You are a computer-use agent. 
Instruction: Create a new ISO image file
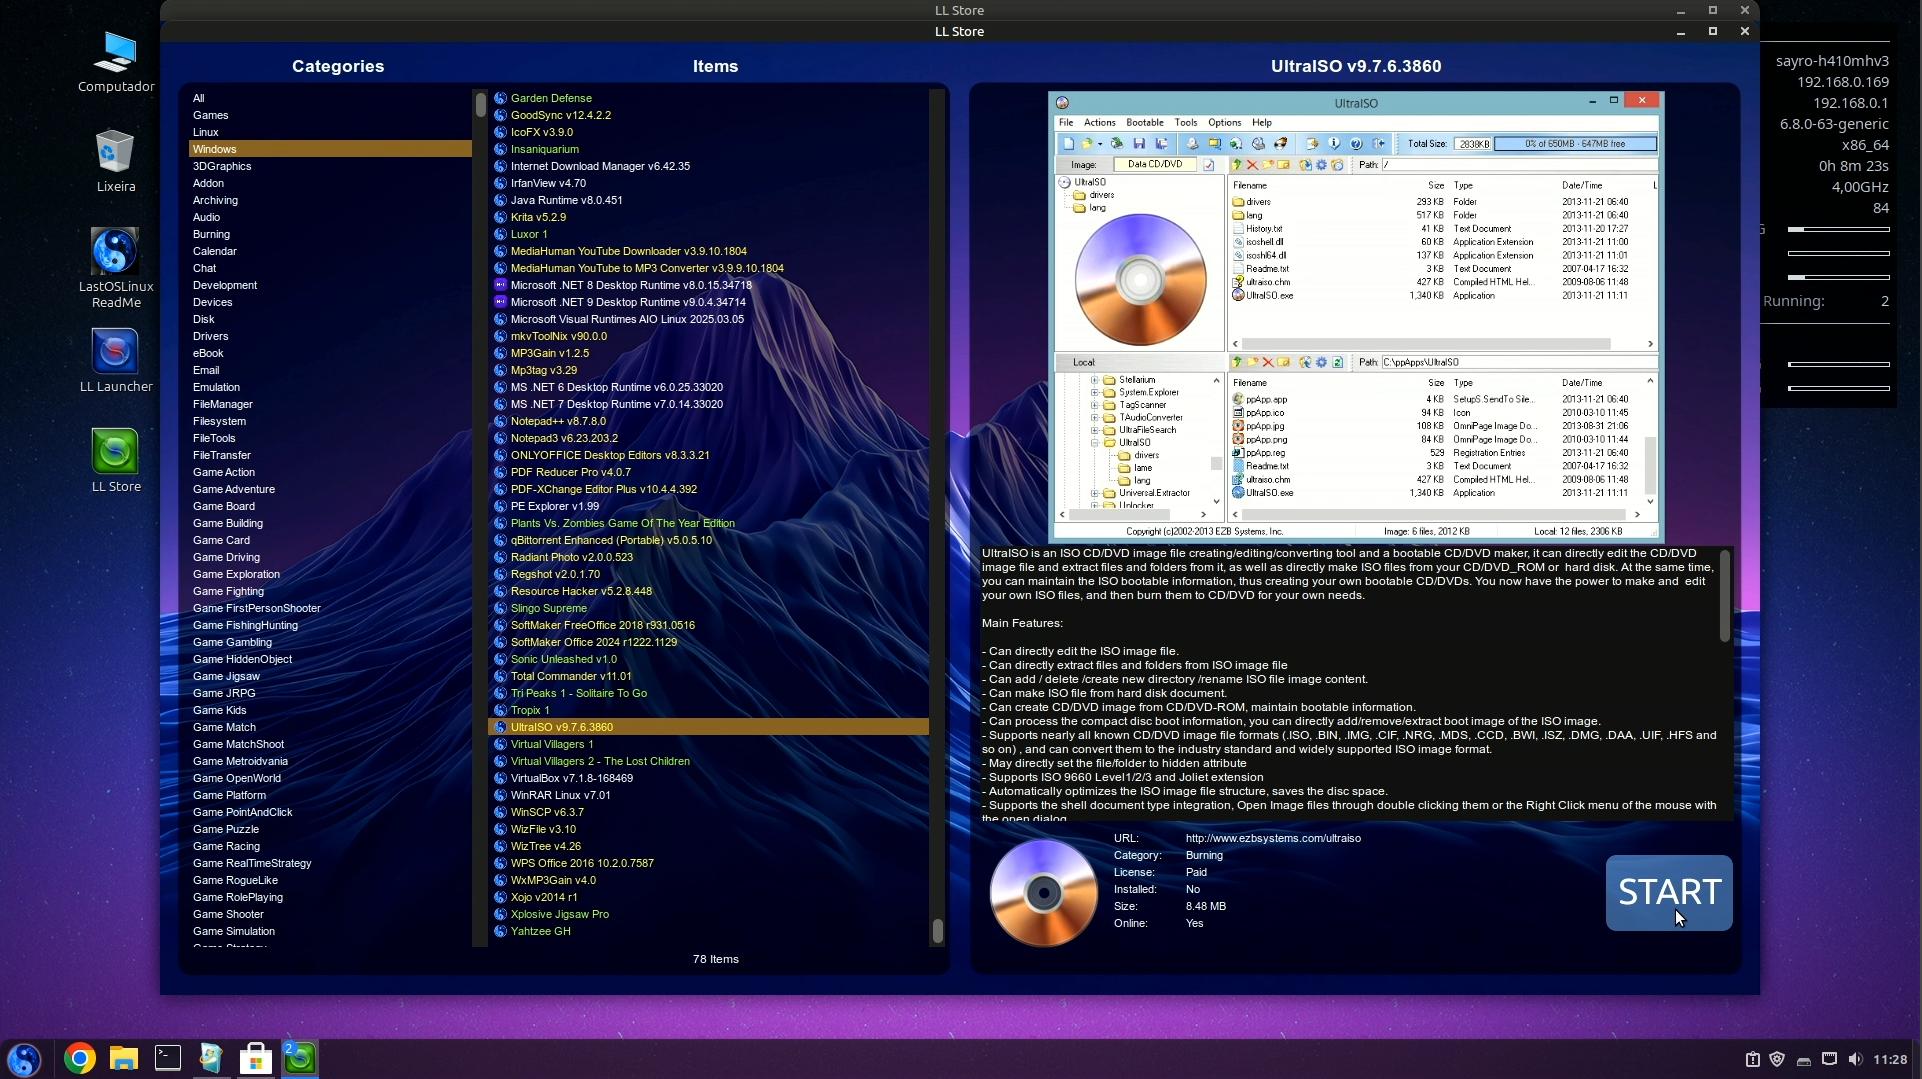point(1068,144)
